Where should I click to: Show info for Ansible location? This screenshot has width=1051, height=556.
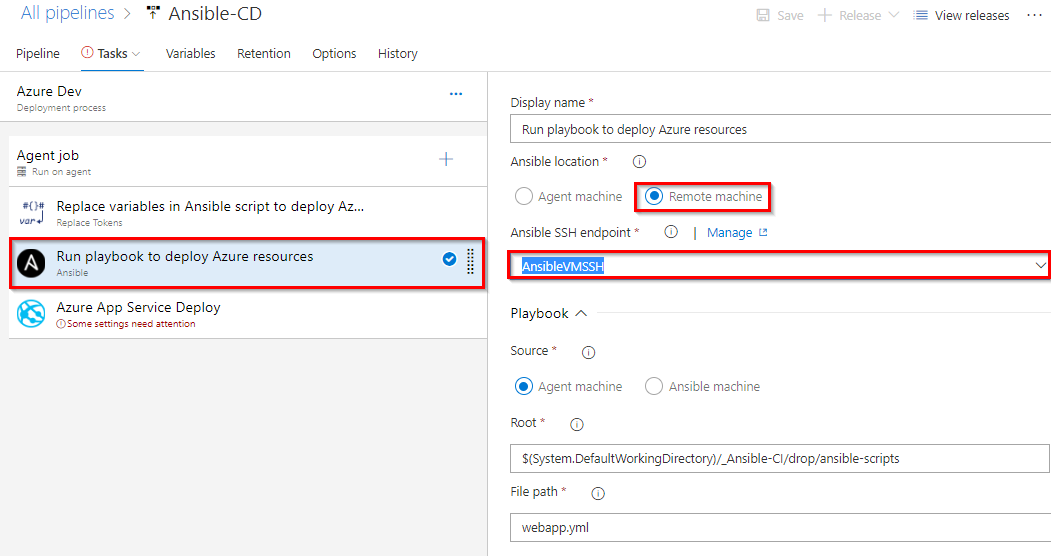(639, 161)
